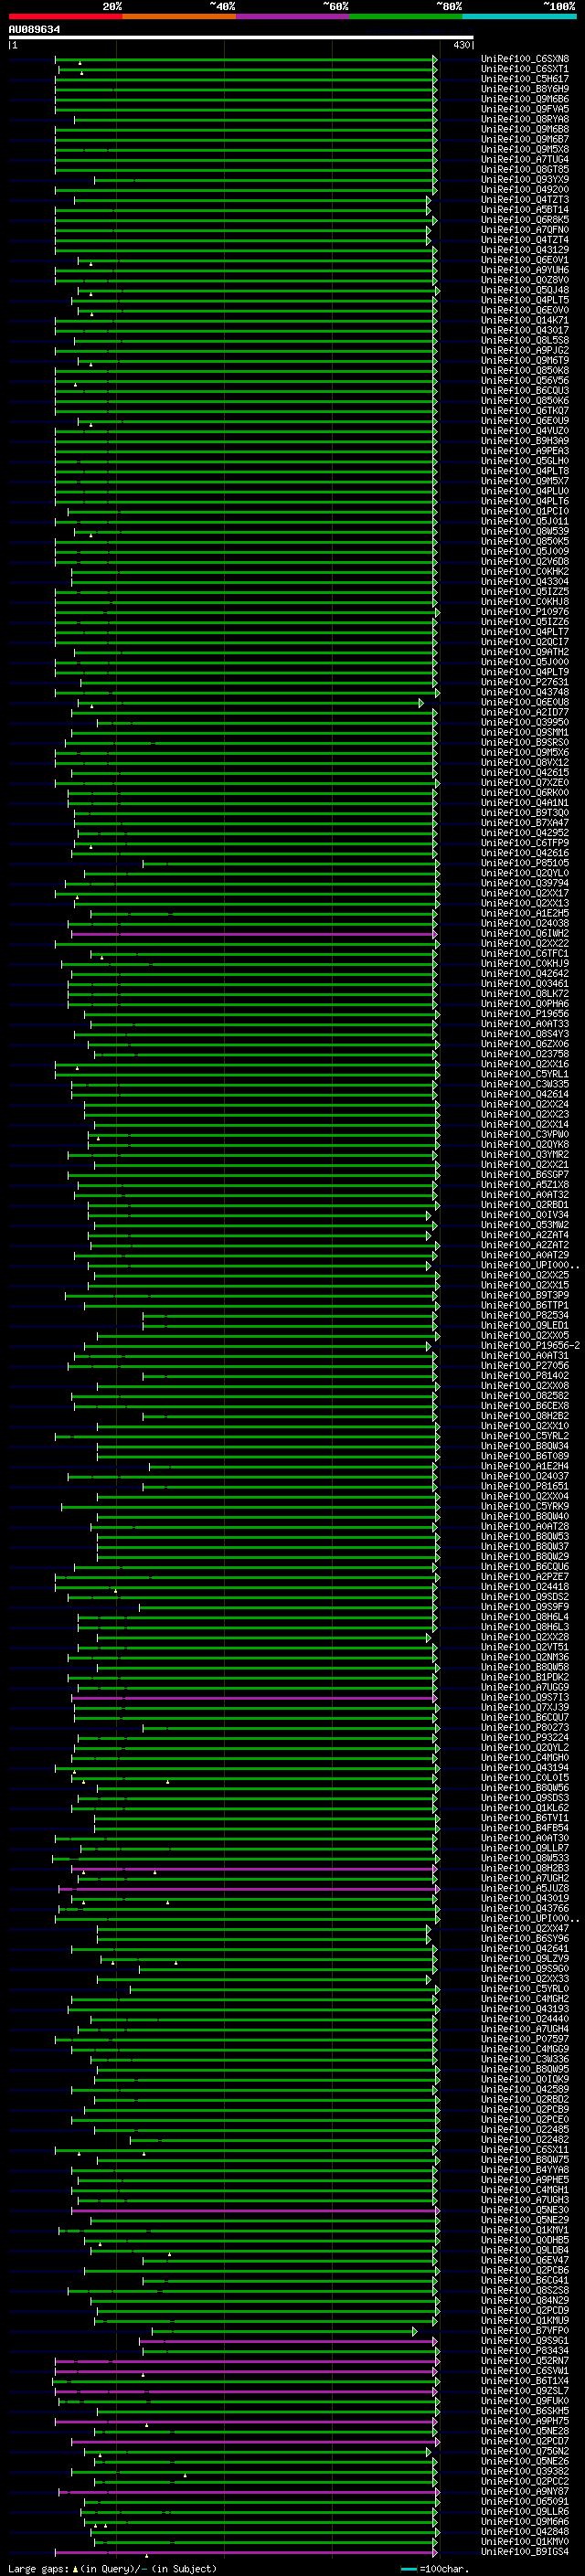Open hit UniRef100_Q0DHB5

point(524,2240)
